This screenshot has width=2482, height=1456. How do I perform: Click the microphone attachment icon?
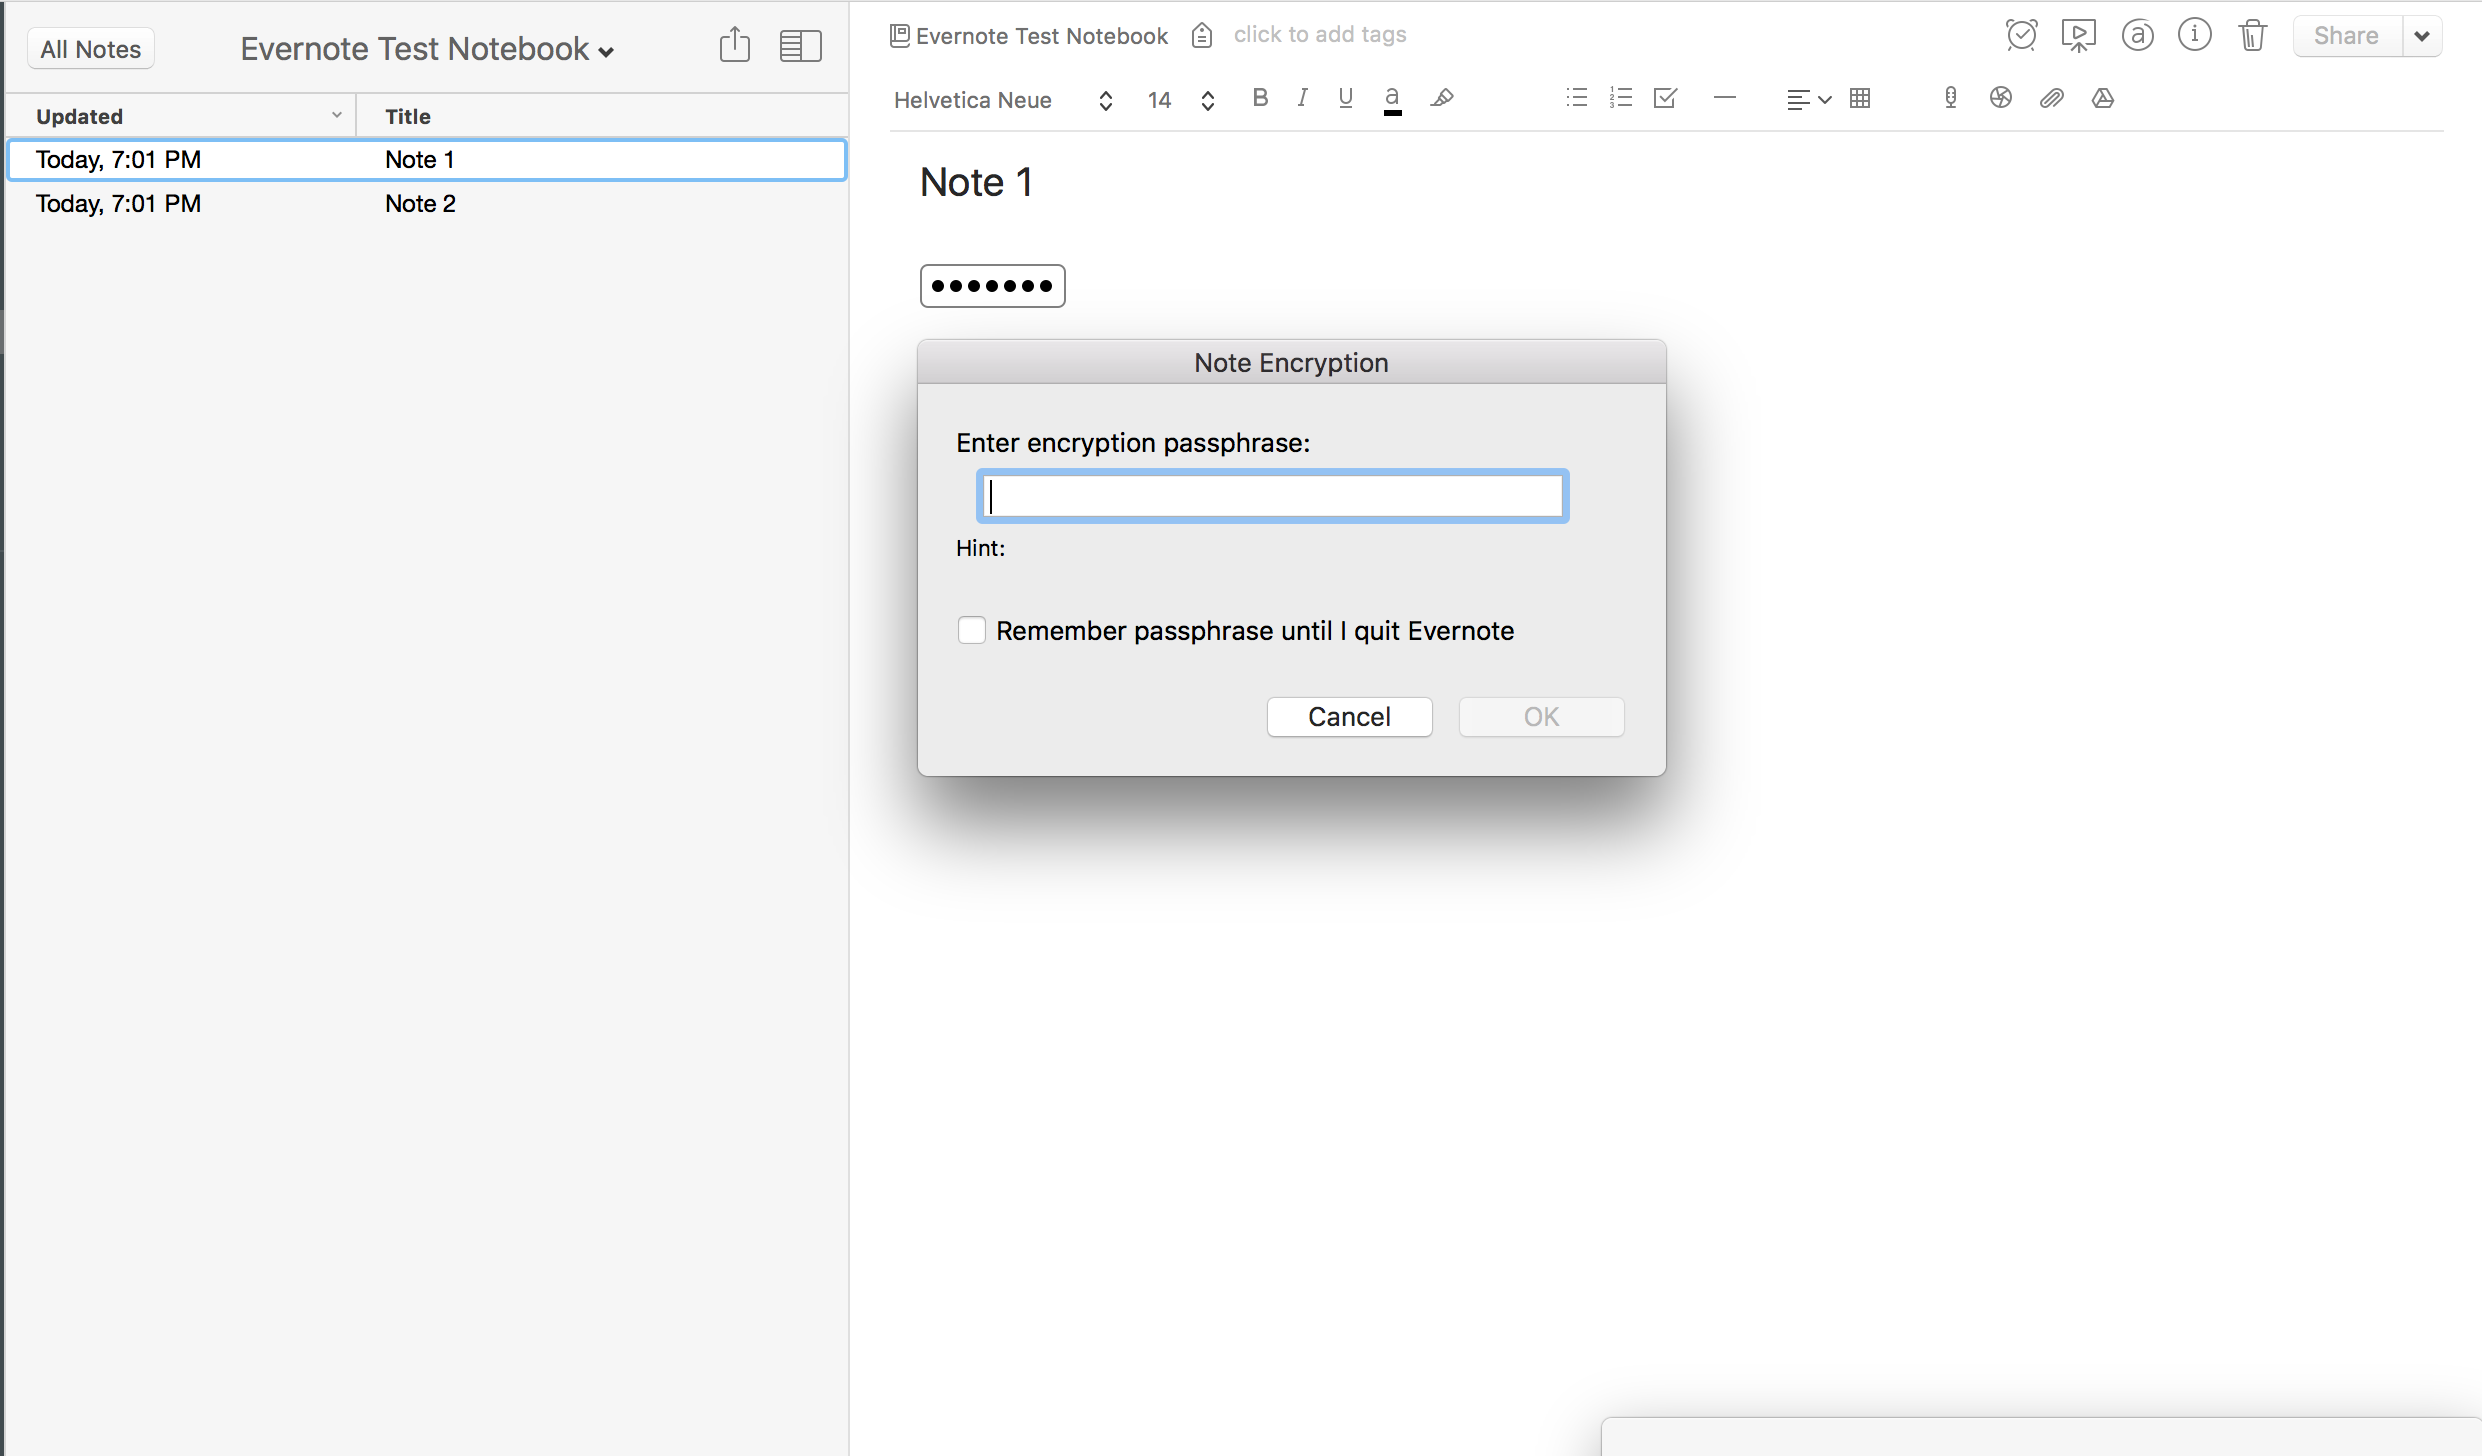tap(1950, 97)
